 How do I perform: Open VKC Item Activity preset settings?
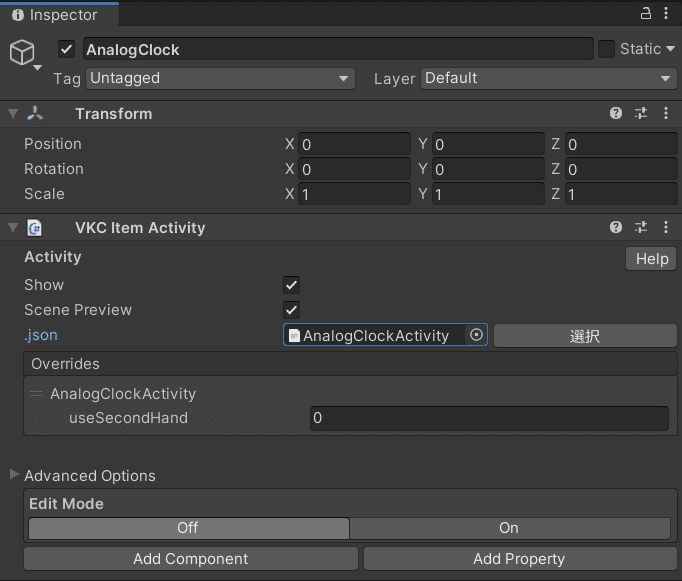(x=641, y=228)
